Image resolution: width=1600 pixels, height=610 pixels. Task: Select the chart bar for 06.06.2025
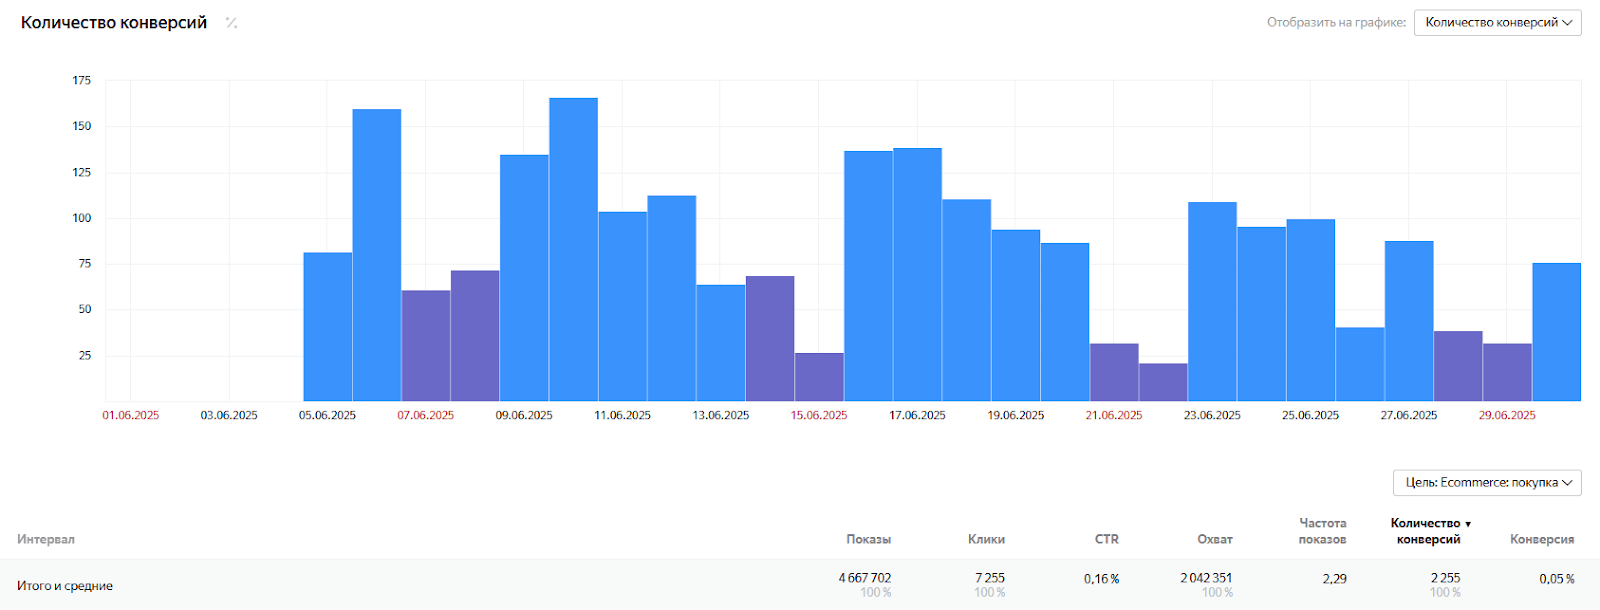pyautogui.click(x=377, y=255)
